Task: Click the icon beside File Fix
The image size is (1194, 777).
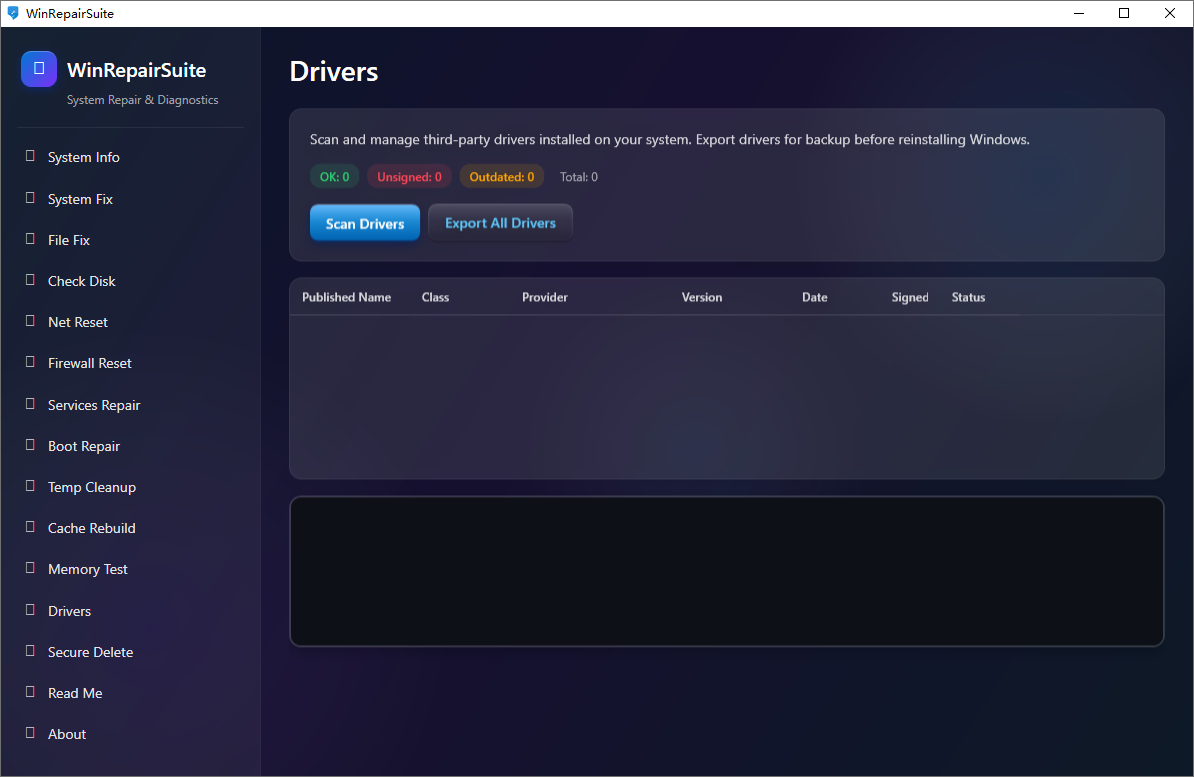Action: [30, 239]
